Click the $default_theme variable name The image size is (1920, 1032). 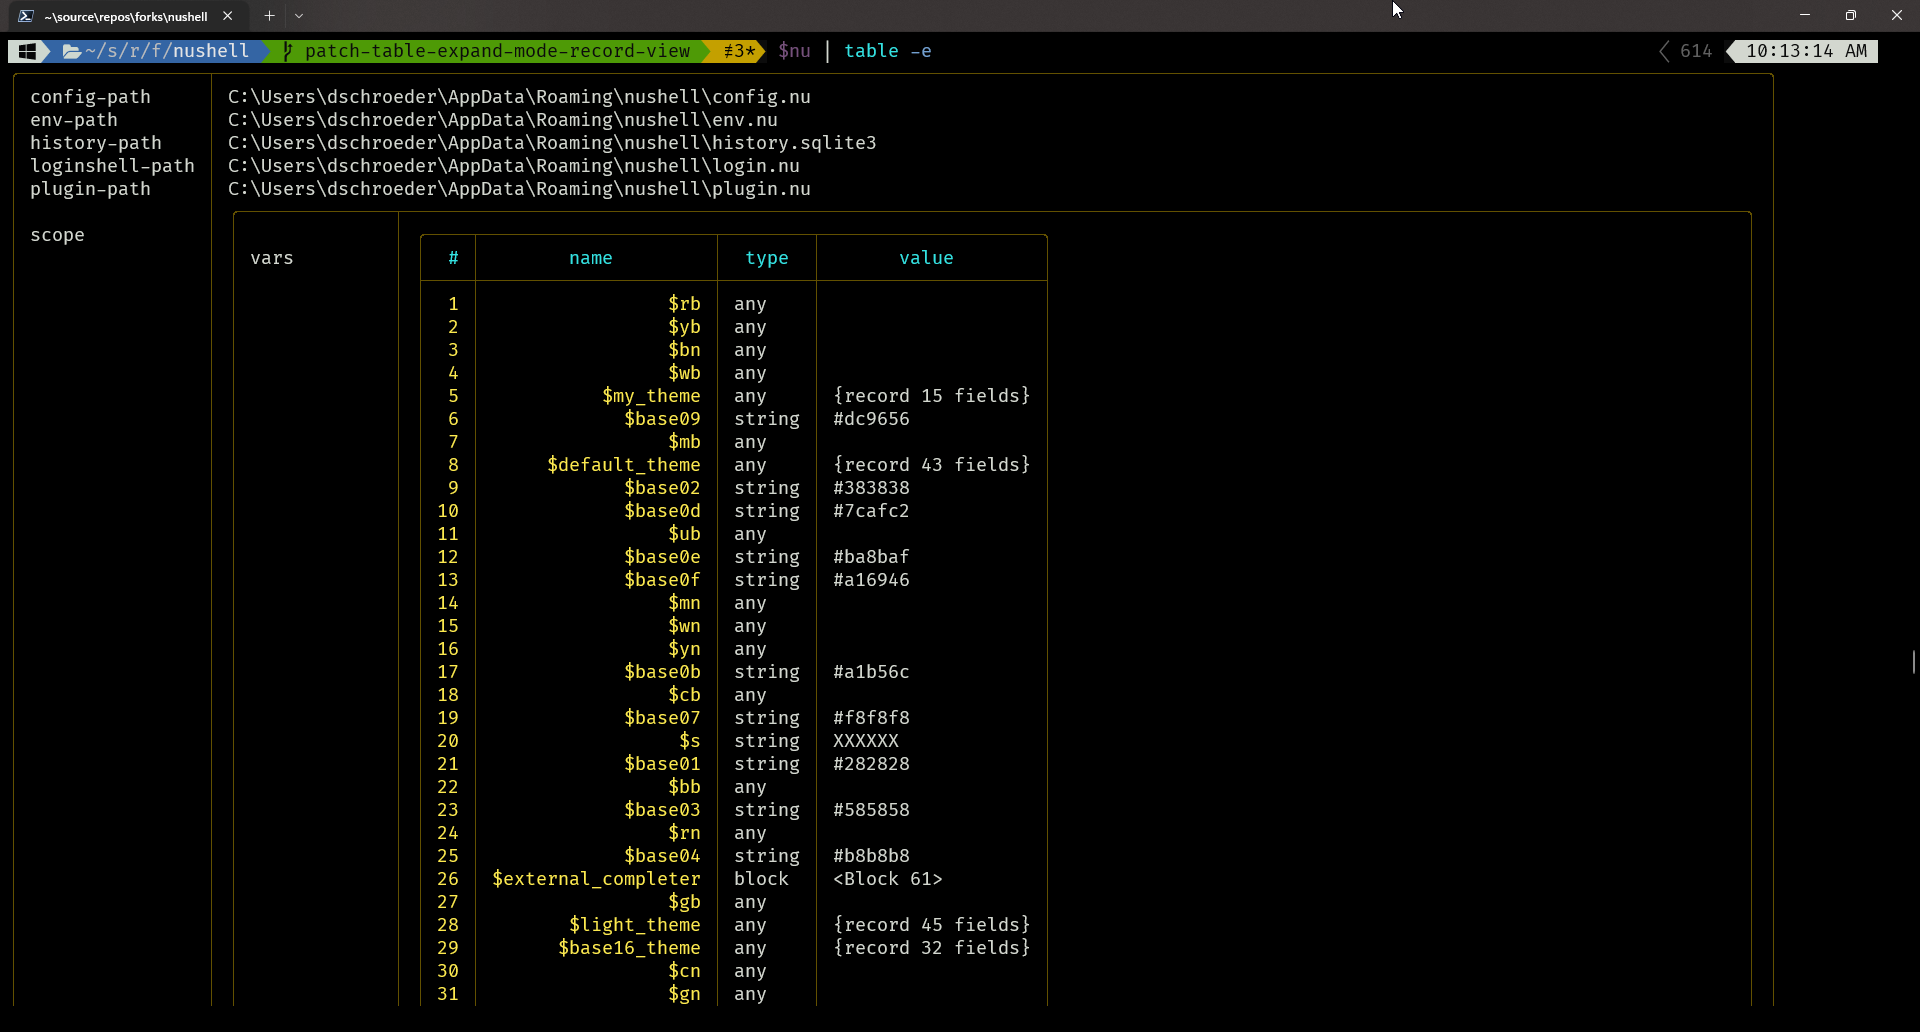[624, 465]
